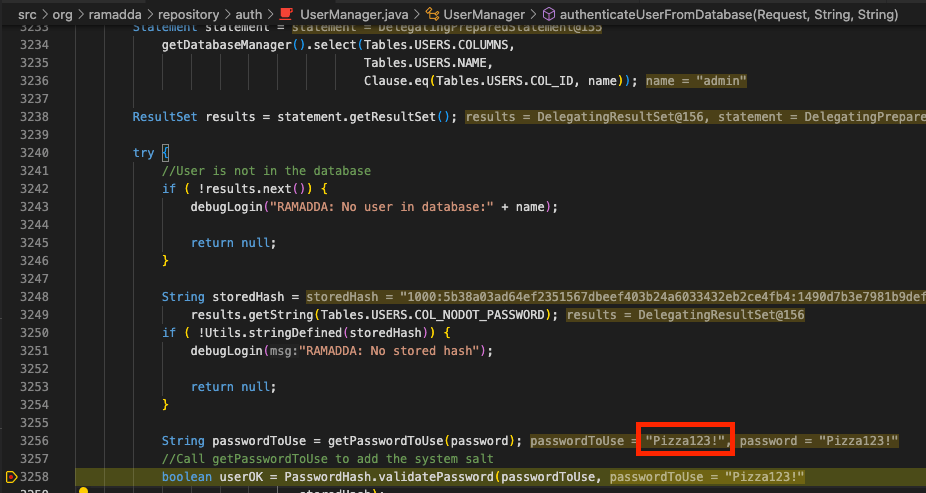
Task: Click inline value name = "admin"
Action: (x=696, y=81)
